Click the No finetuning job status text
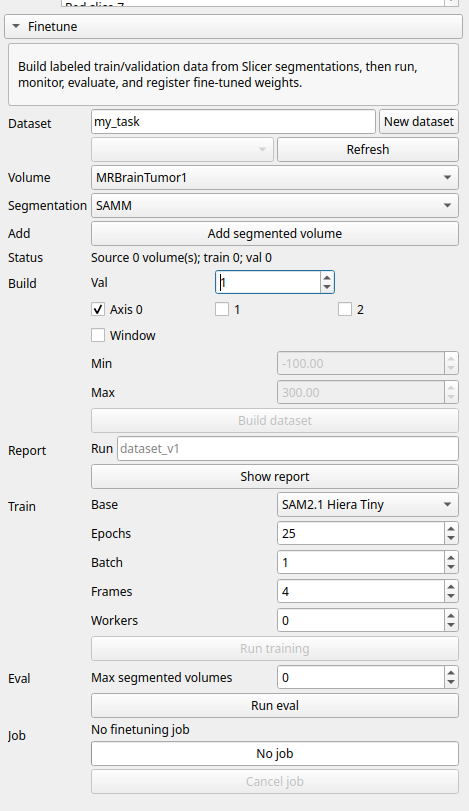 click(140, 730)
